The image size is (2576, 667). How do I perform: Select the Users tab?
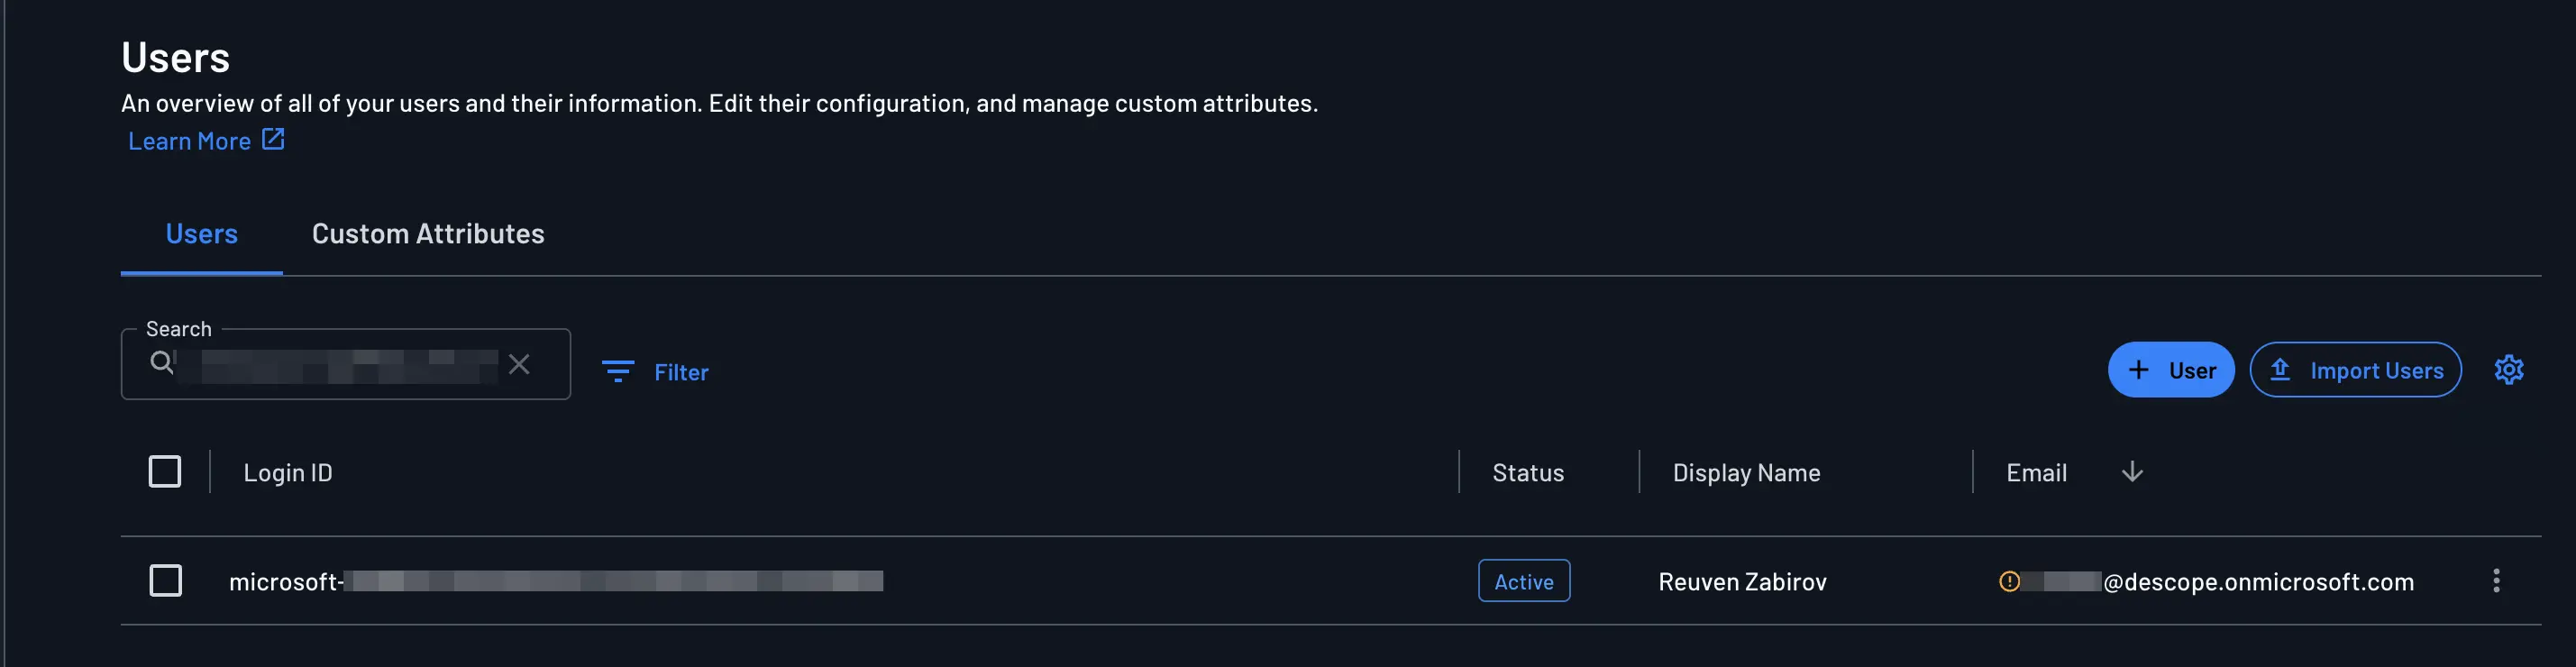[x=202, y=234]
